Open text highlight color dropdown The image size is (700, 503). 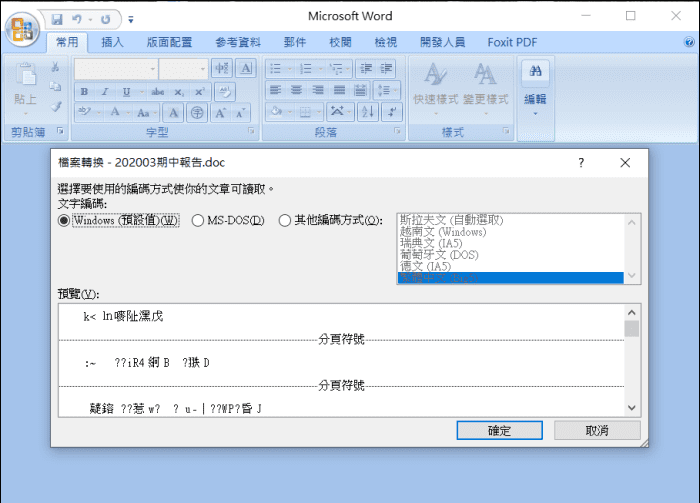click(99, 112)
